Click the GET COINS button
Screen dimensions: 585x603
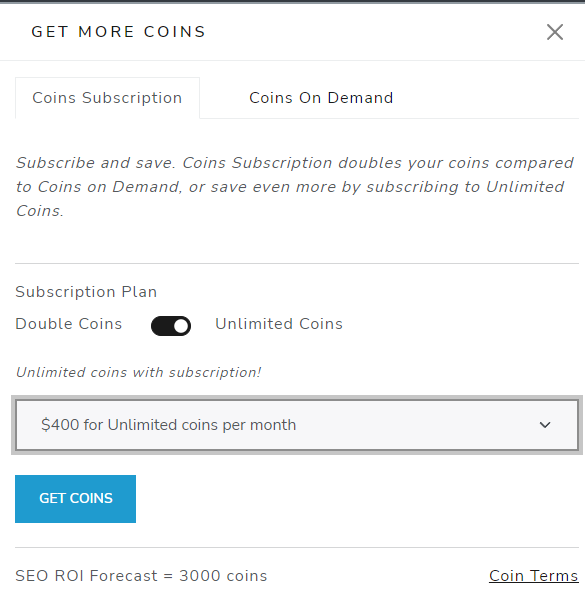pyautogui.click(x=75, y=499)
